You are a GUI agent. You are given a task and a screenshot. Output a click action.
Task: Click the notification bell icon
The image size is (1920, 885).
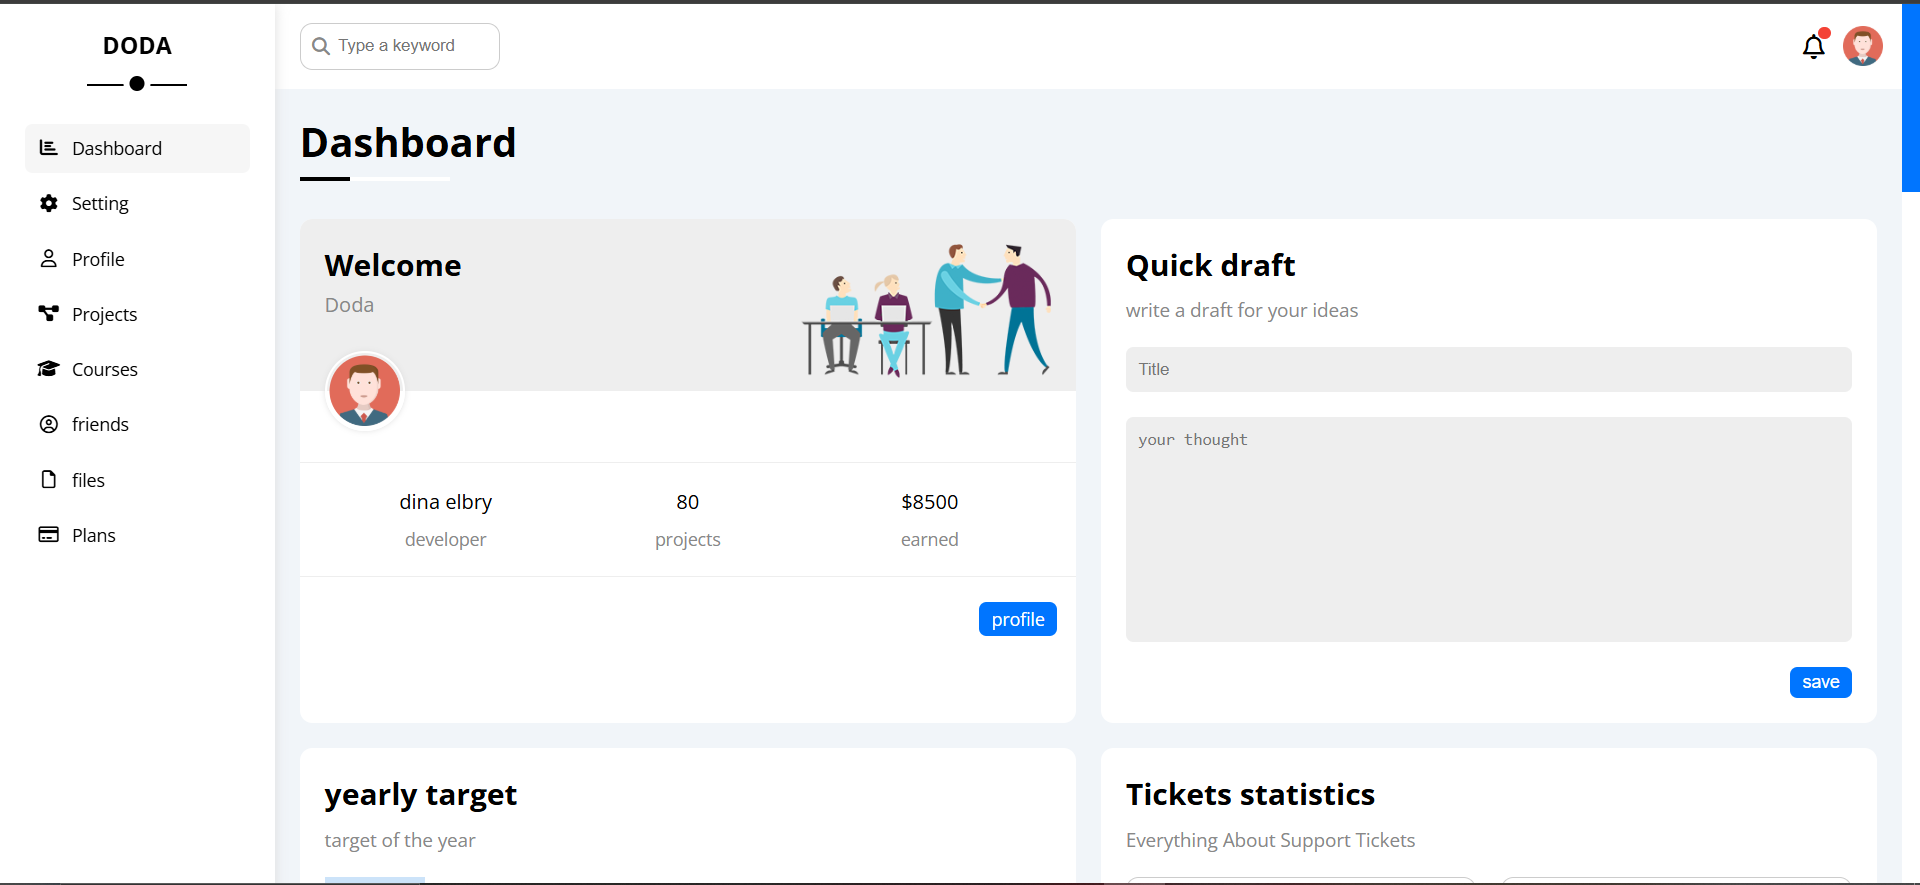[x=1813, y=47]
